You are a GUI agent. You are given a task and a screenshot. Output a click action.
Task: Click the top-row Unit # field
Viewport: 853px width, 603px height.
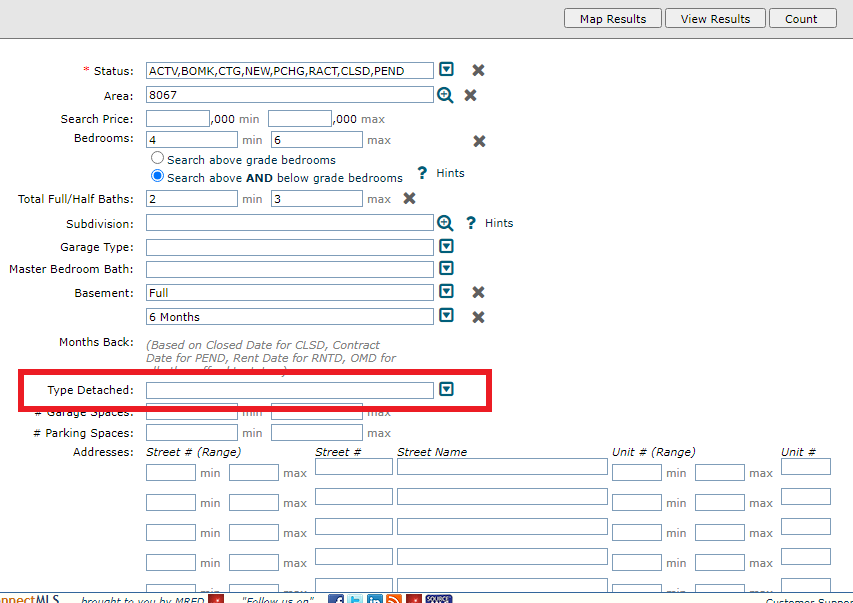806,466
